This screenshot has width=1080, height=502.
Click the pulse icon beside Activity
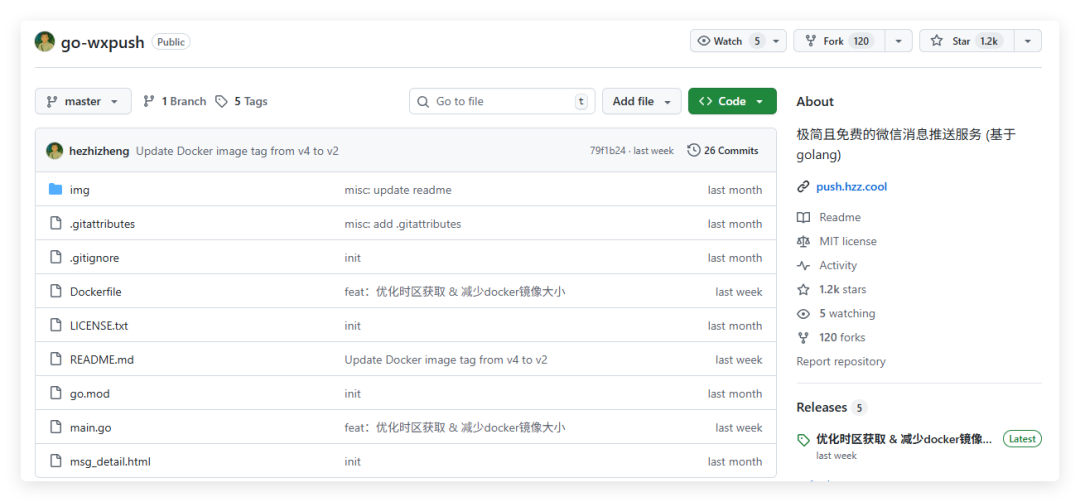(803, 266)
